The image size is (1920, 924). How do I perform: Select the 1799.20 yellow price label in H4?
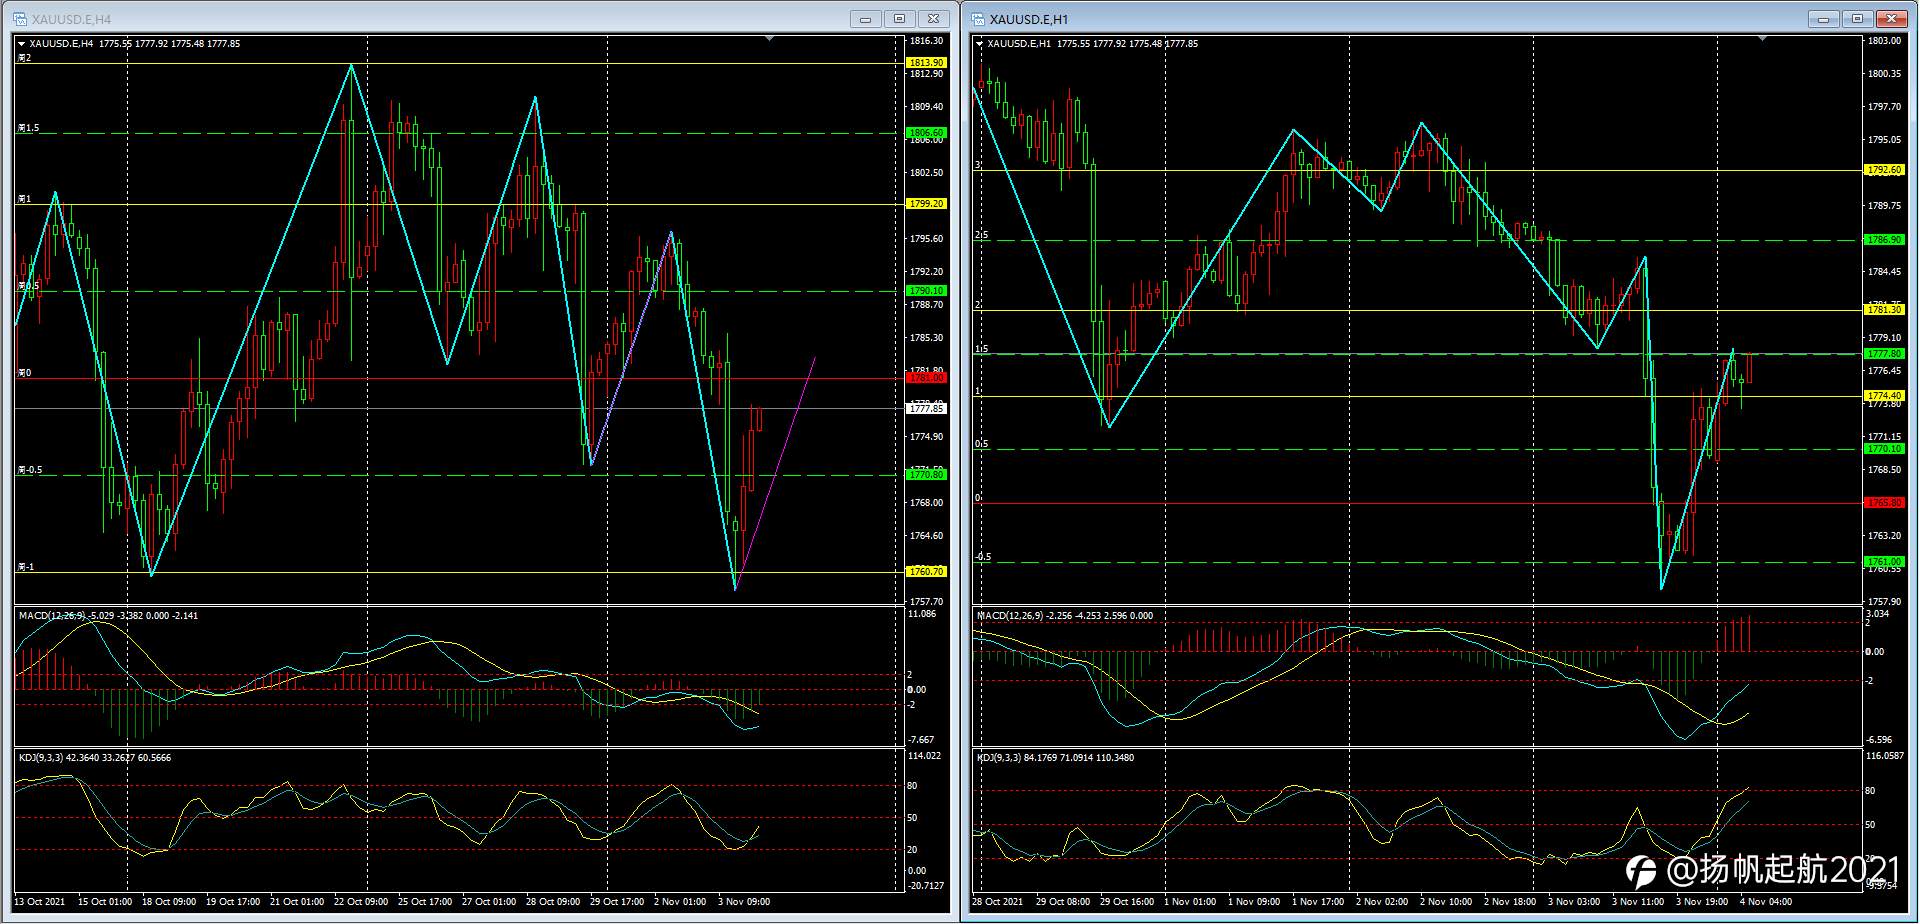pyautogui.click(x=925, y=204)
